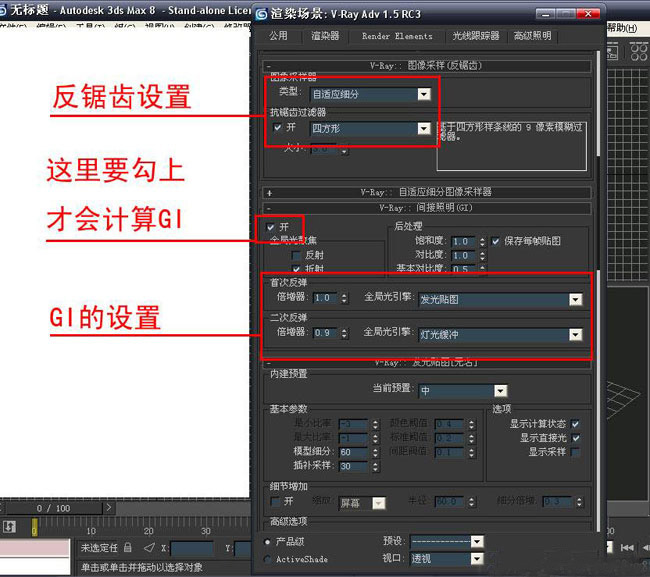Toggle 保存每帧贴图 checkbox
650x577 pixels.
(495, 241)
